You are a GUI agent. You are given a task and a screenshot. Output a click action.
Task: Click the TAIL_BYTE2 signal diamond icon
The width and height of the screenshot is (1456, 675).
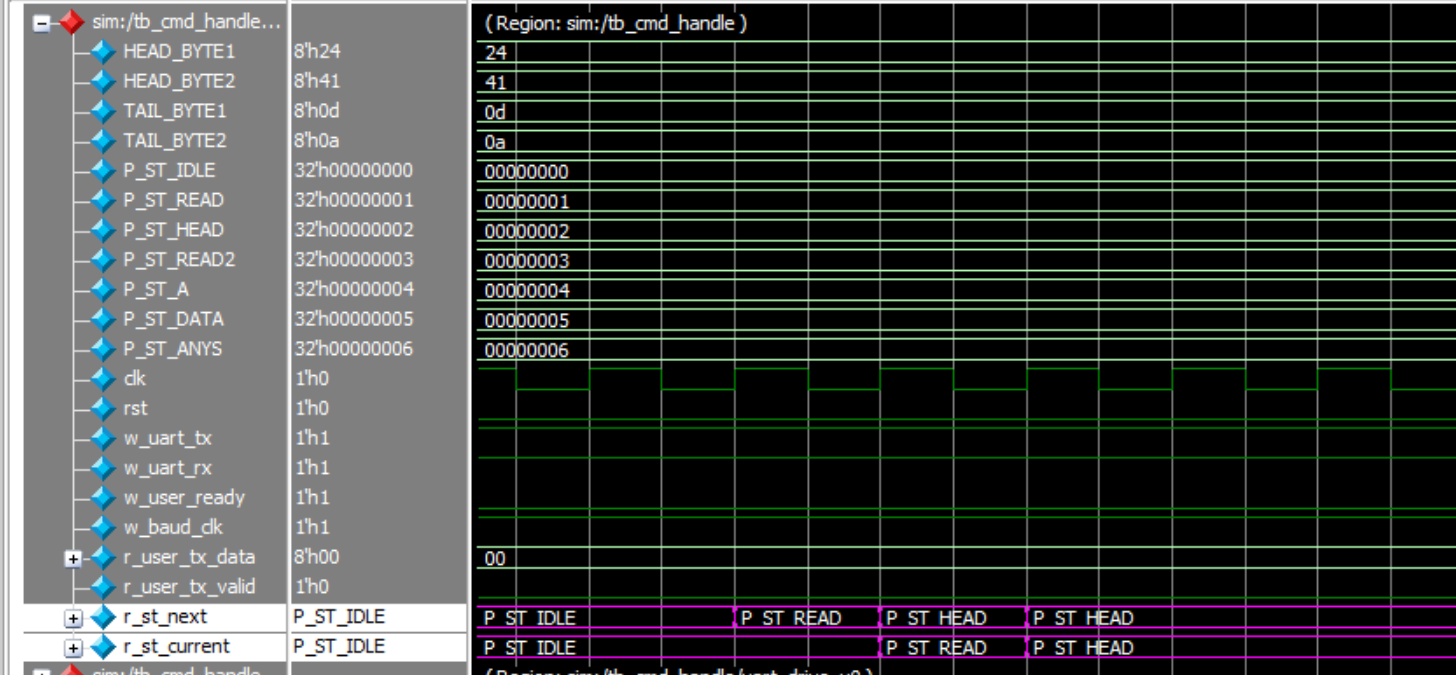(103, 141)
